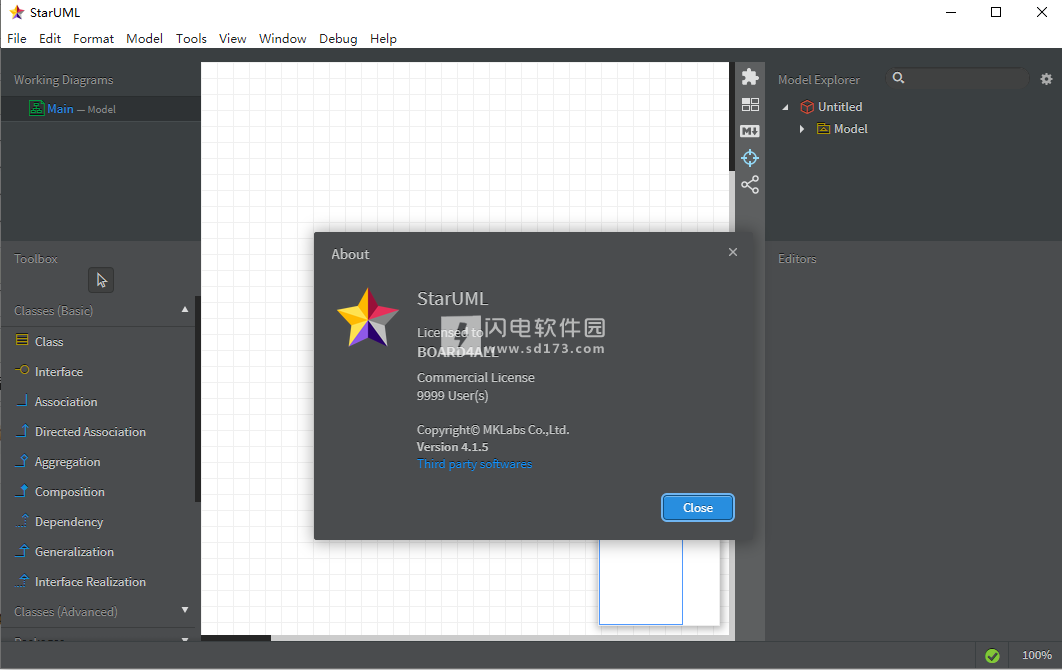Dismiss About dialog with X button
1062x670 pixels.
pos(733,252)
